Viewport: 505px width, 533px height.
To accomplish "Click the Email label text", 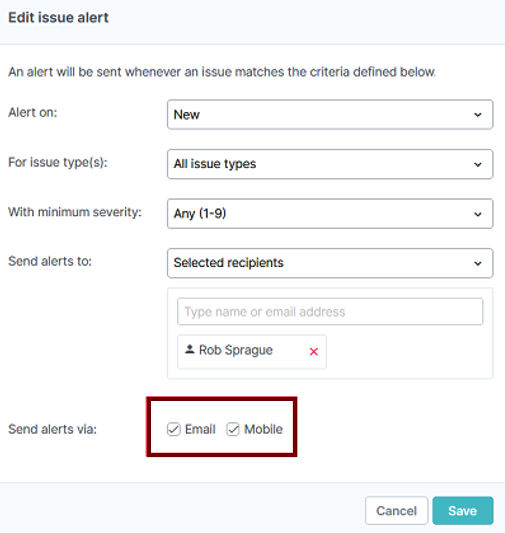I will coord(200,429).
